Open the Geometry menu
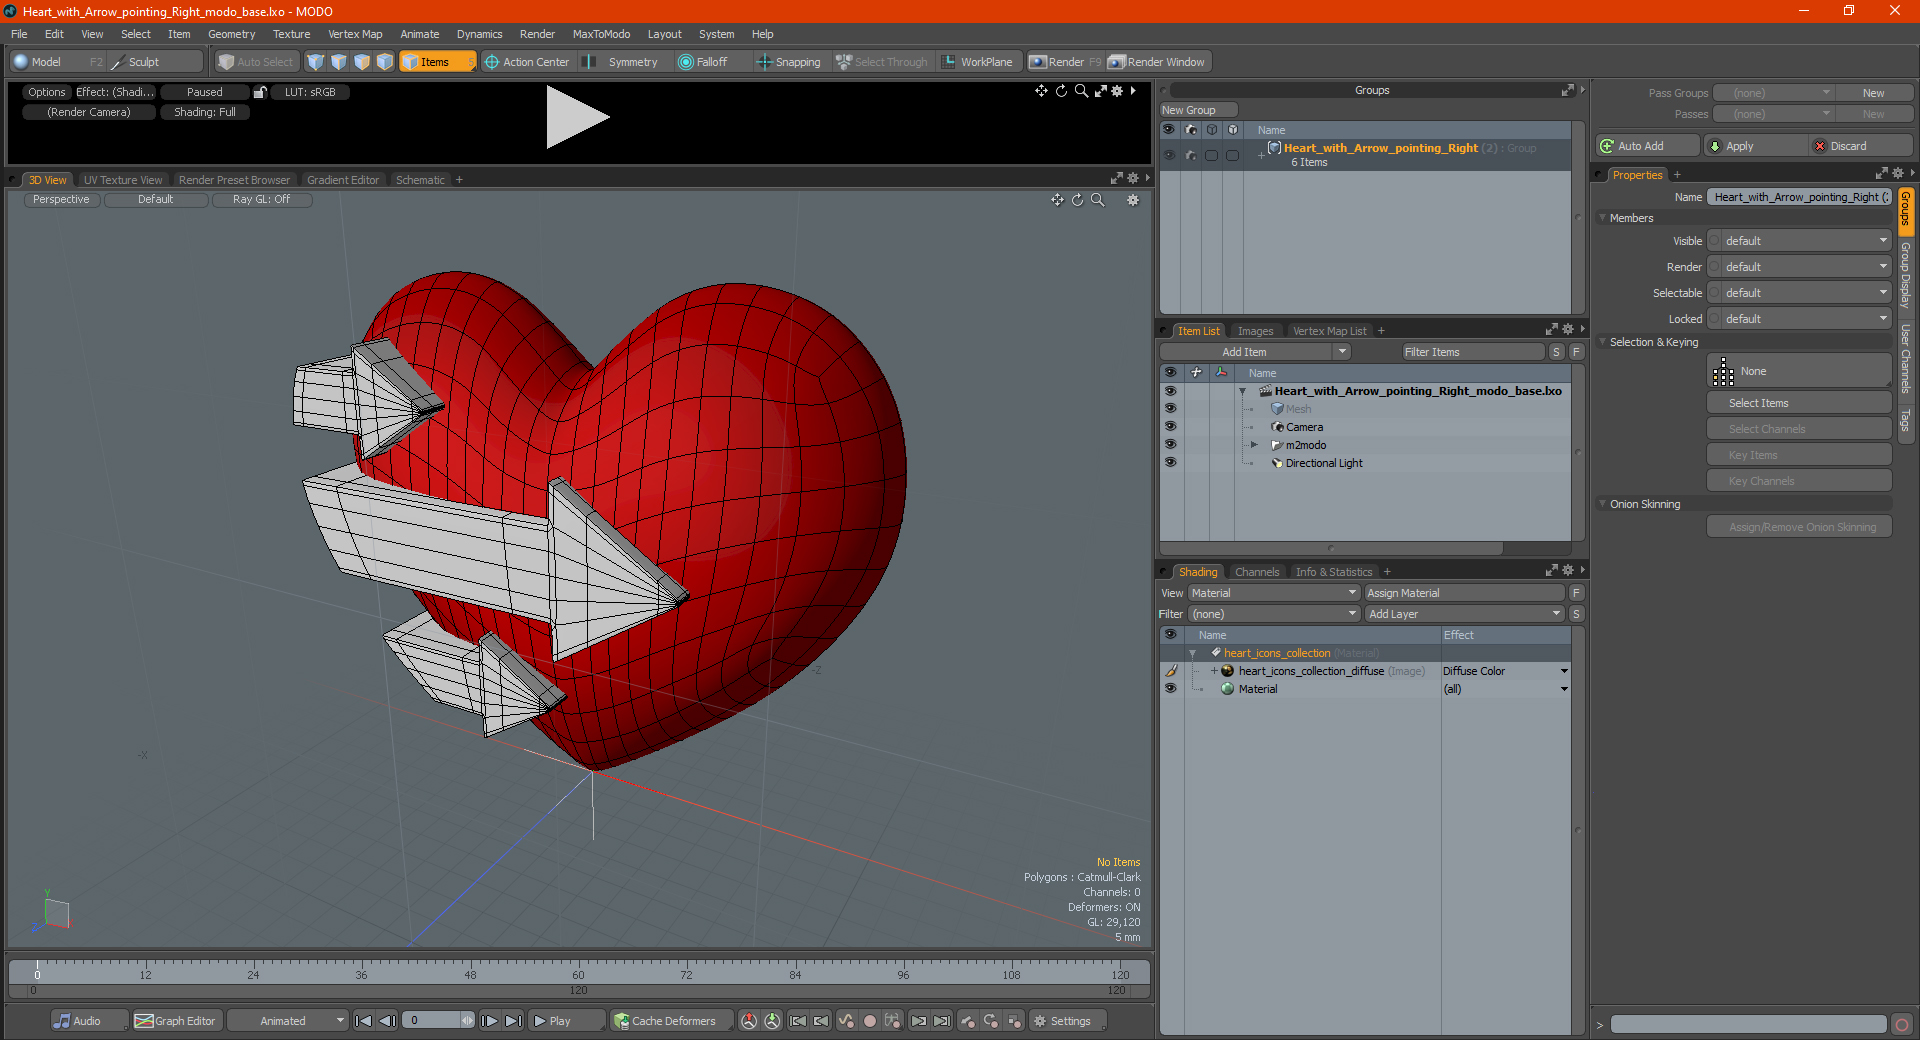This screenshot has height=1040, width=1920. tap(231, 34)
